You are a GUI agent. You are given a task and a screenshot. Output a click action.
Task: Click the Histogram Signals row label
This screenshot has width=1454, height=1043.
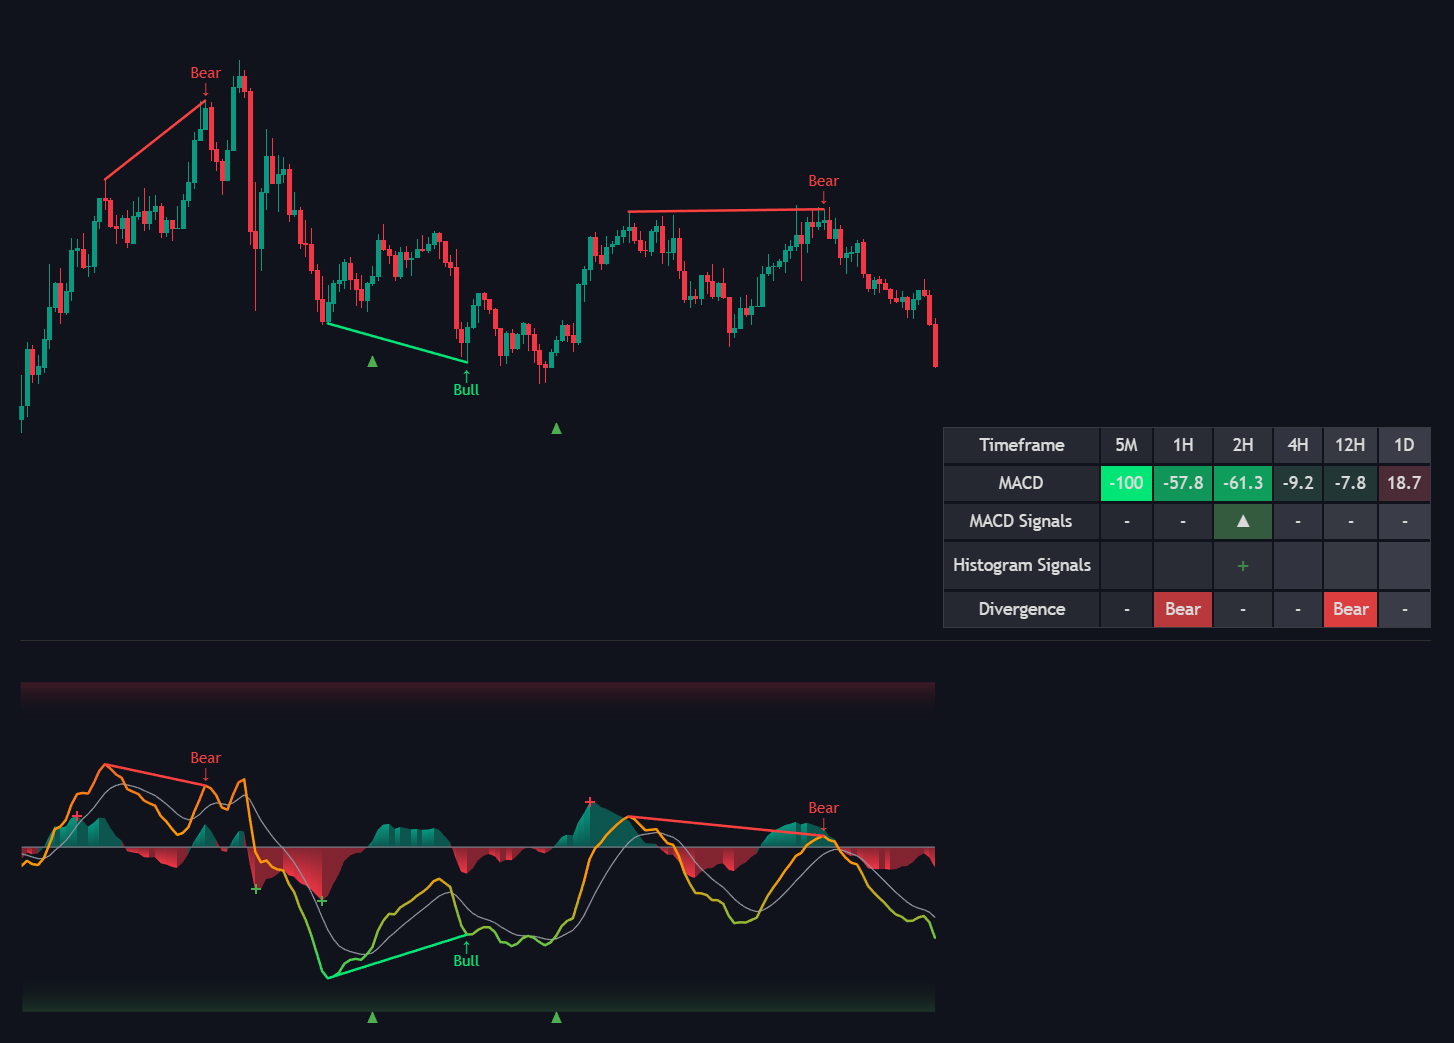click(1021, 565)
